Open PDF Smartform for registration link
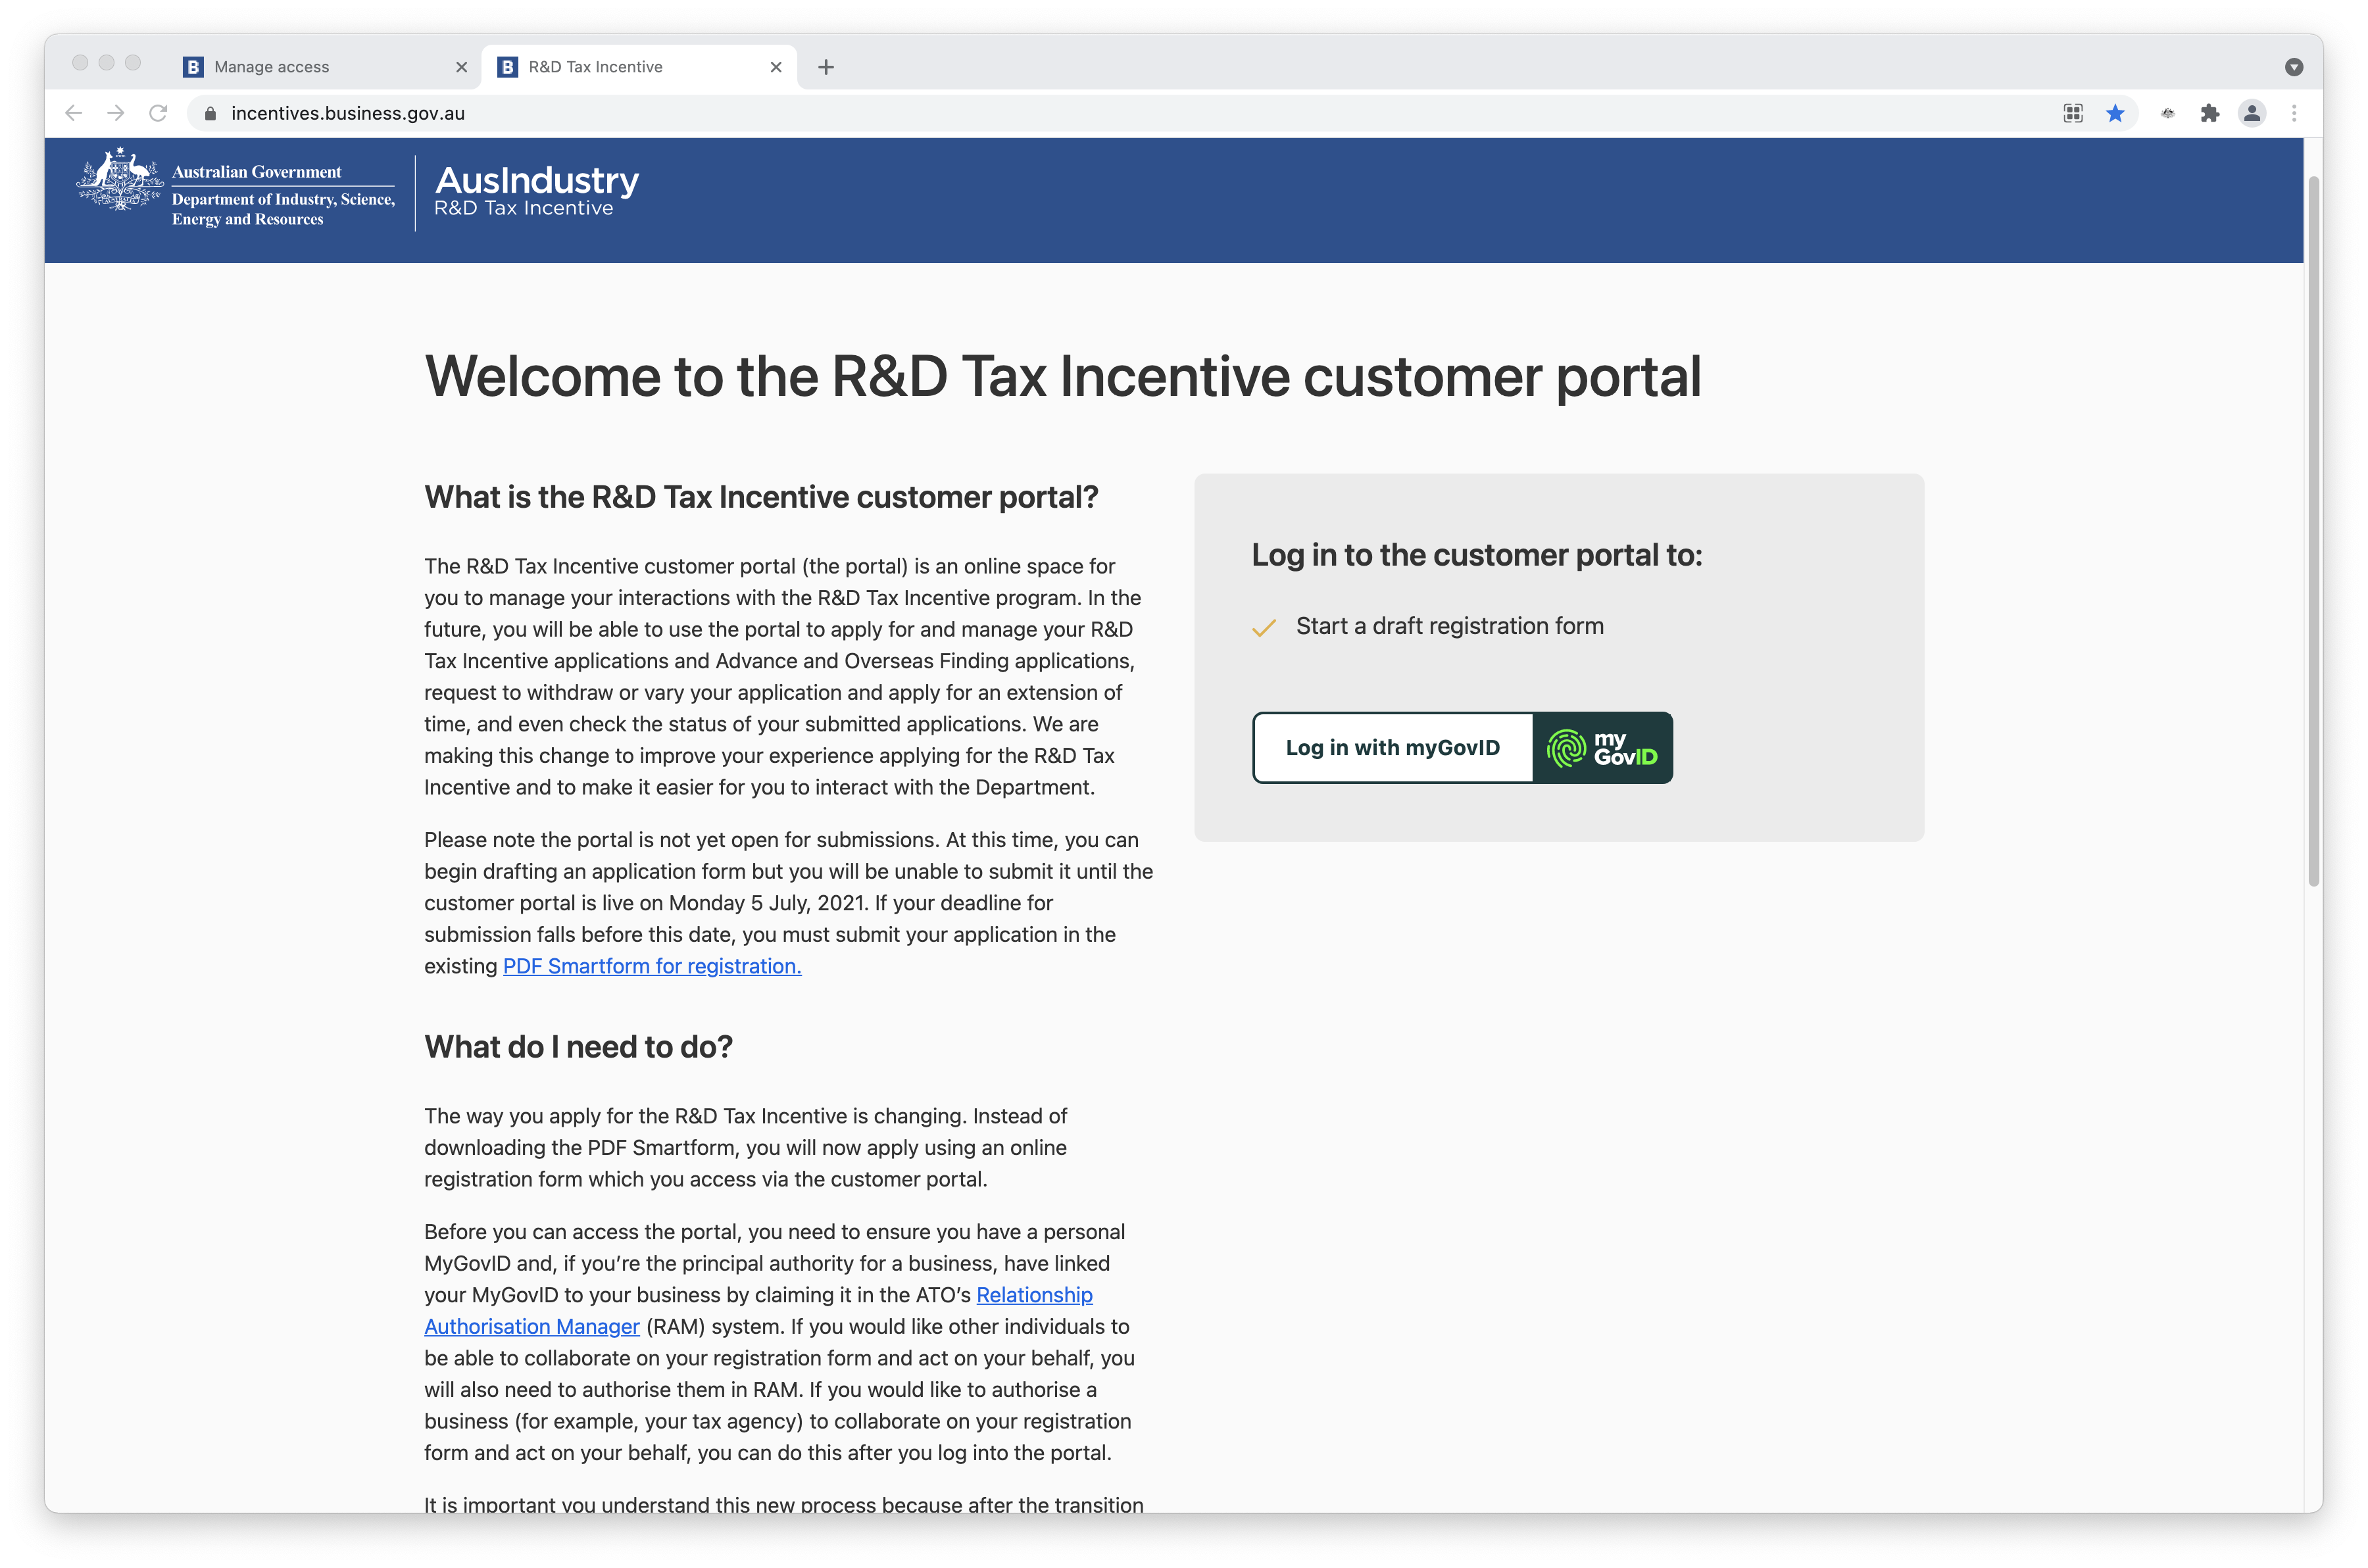The width and height of the screenshot is (2368, 1568). (x=652, y=966)
